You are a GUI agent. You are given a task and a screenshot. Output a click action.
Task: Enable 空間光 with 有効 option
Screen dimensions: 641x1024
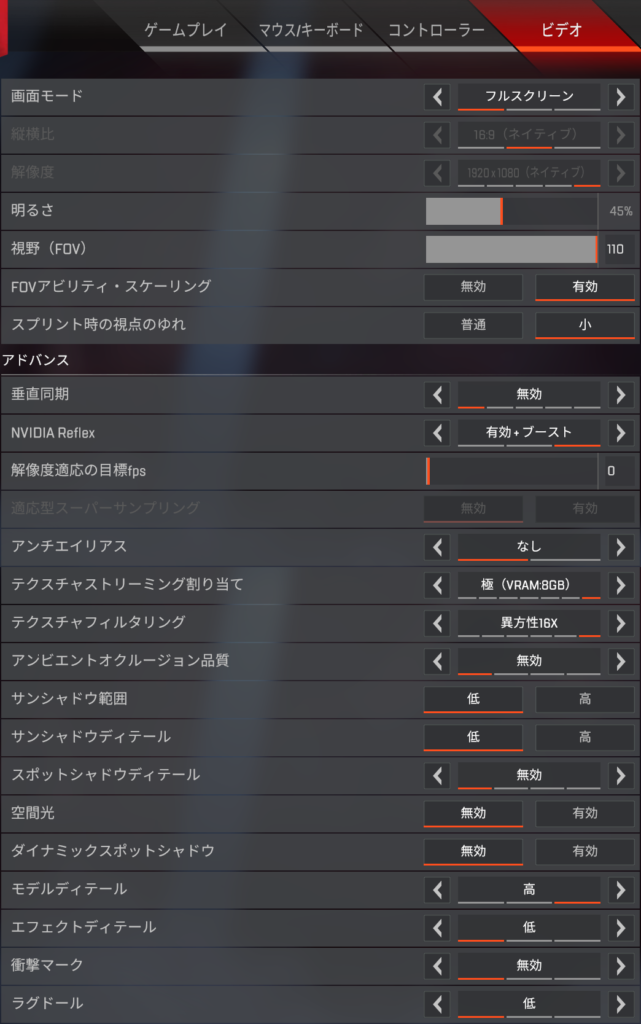click(585, 813)
